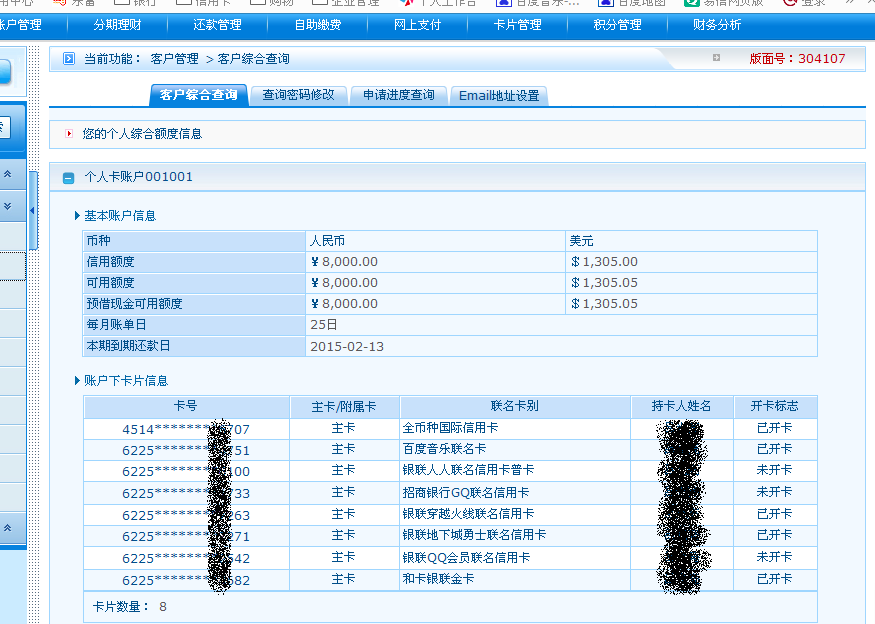Open the 卡片管理 menu
Screen dimensions: 875x624
click(517, 25)
